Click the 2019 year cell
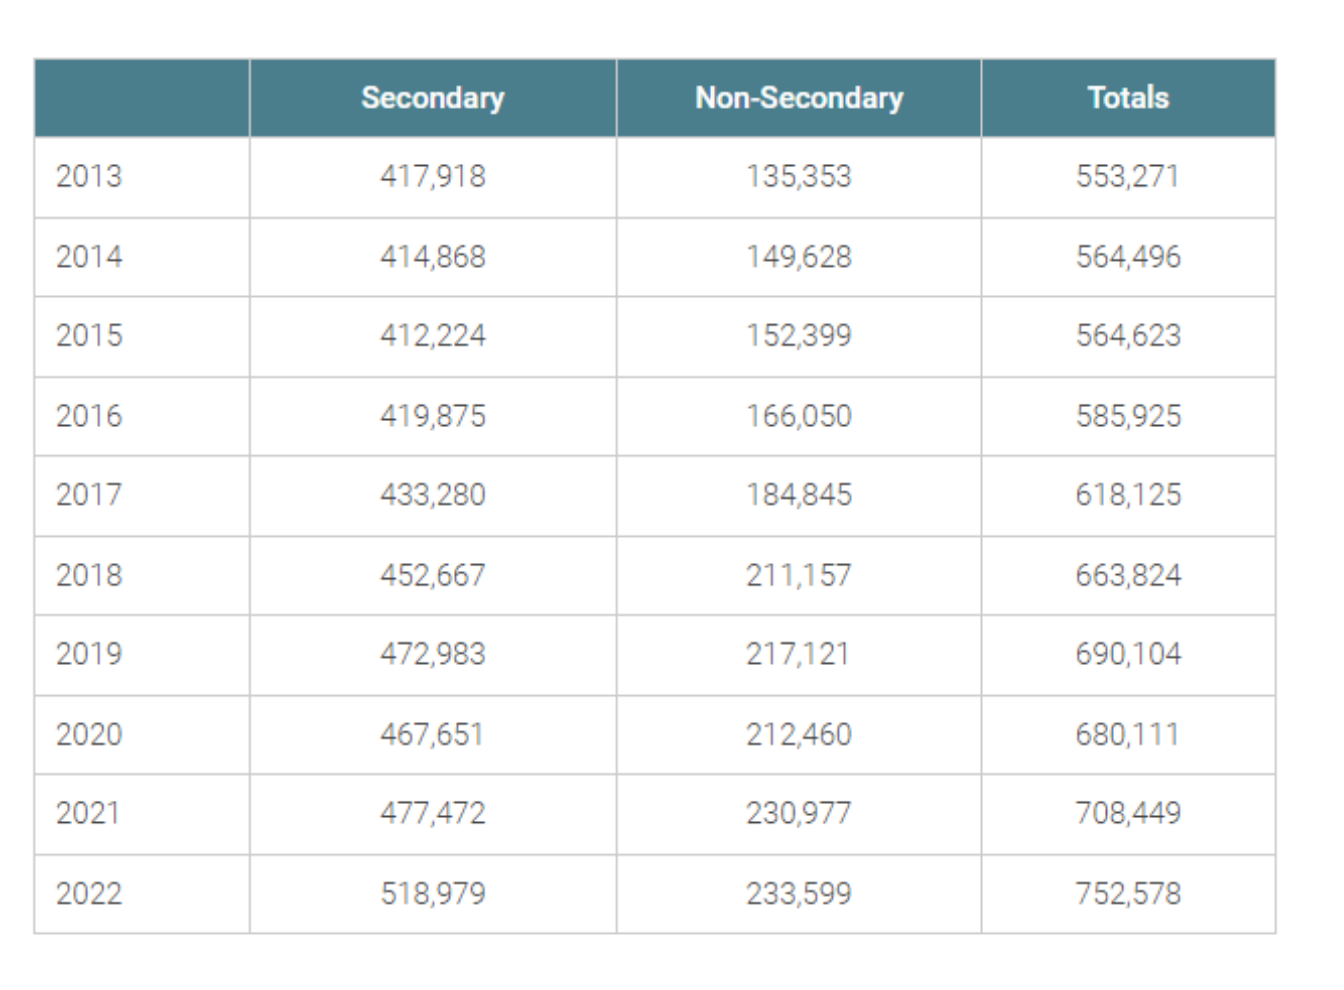This screenshot has height=990, width=1344. (x=89, y=654)
